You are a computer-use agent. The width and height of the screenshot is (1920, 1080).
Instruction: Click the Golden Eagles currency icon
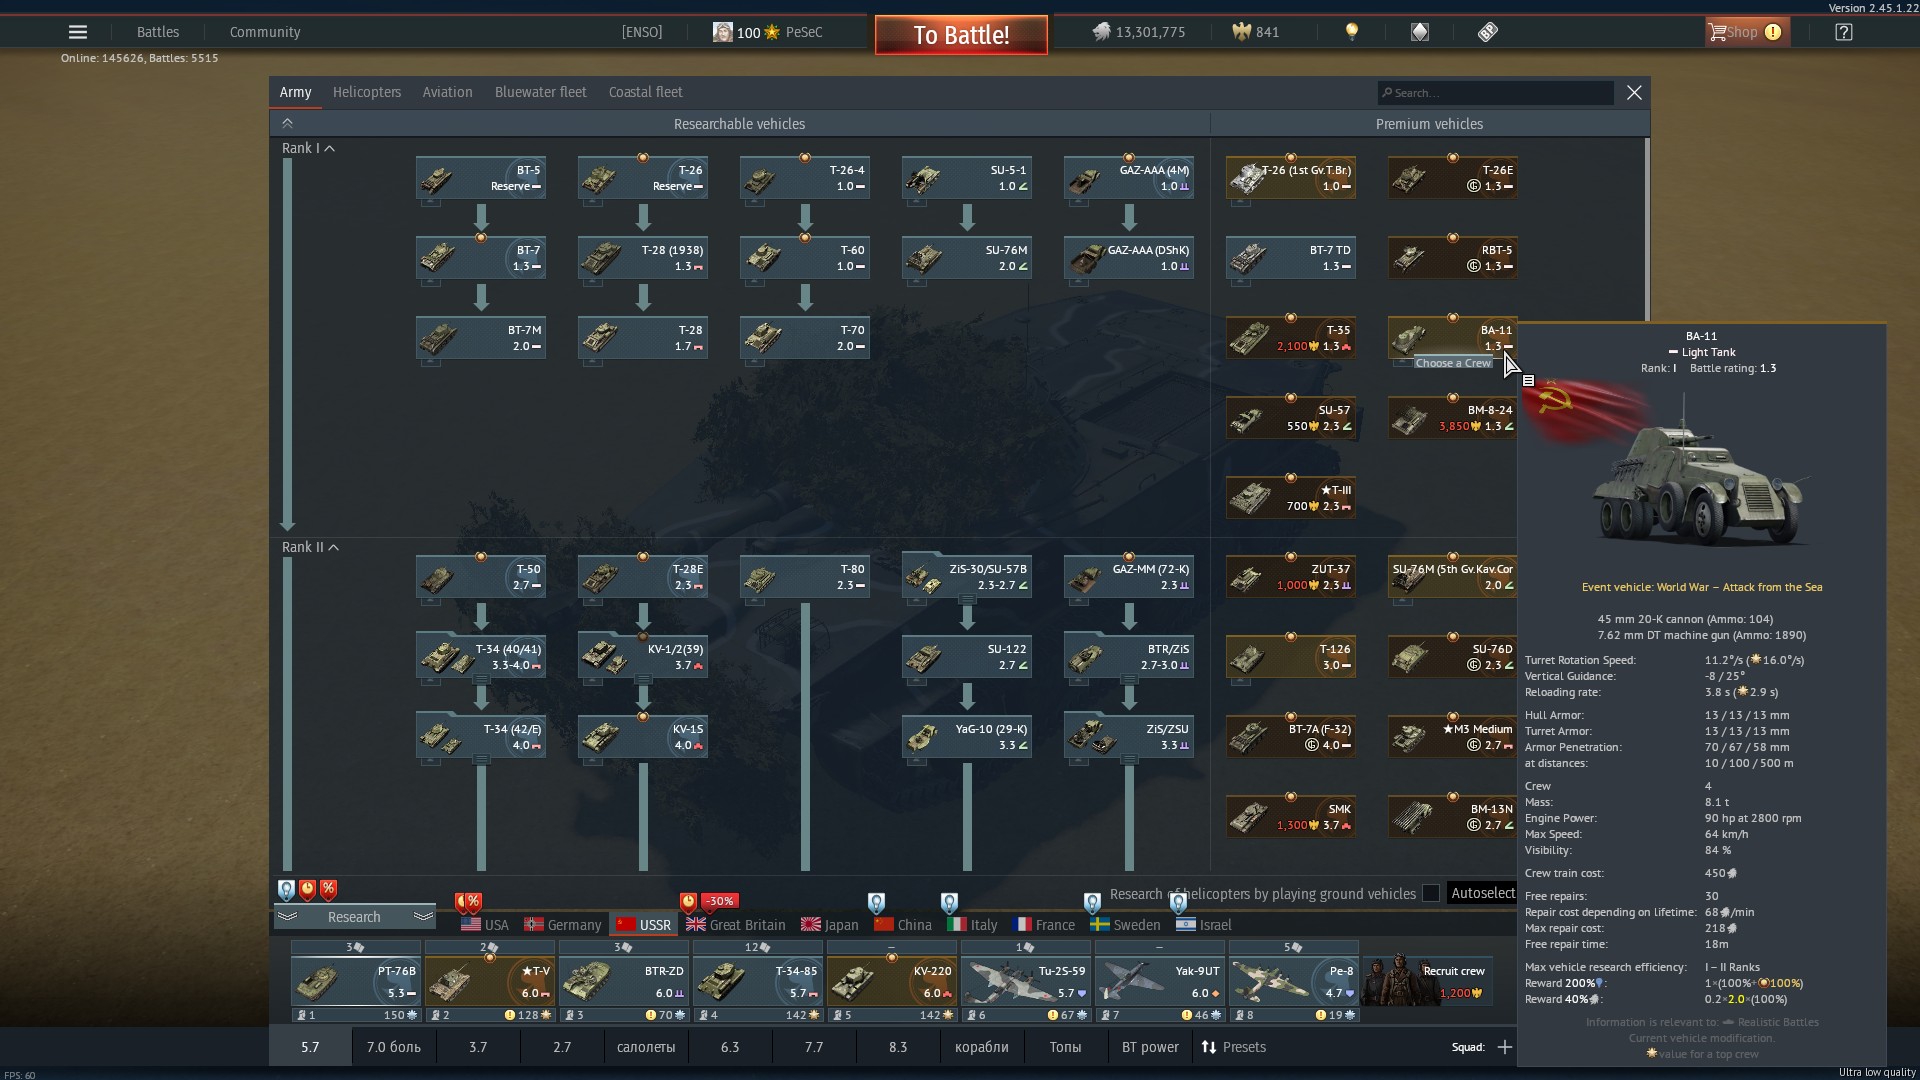click(x=1242, y=32)
